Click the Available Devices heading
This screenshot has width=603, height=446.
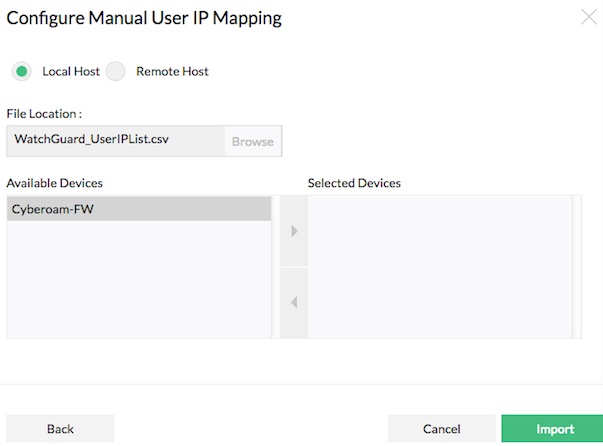[54, 183]
